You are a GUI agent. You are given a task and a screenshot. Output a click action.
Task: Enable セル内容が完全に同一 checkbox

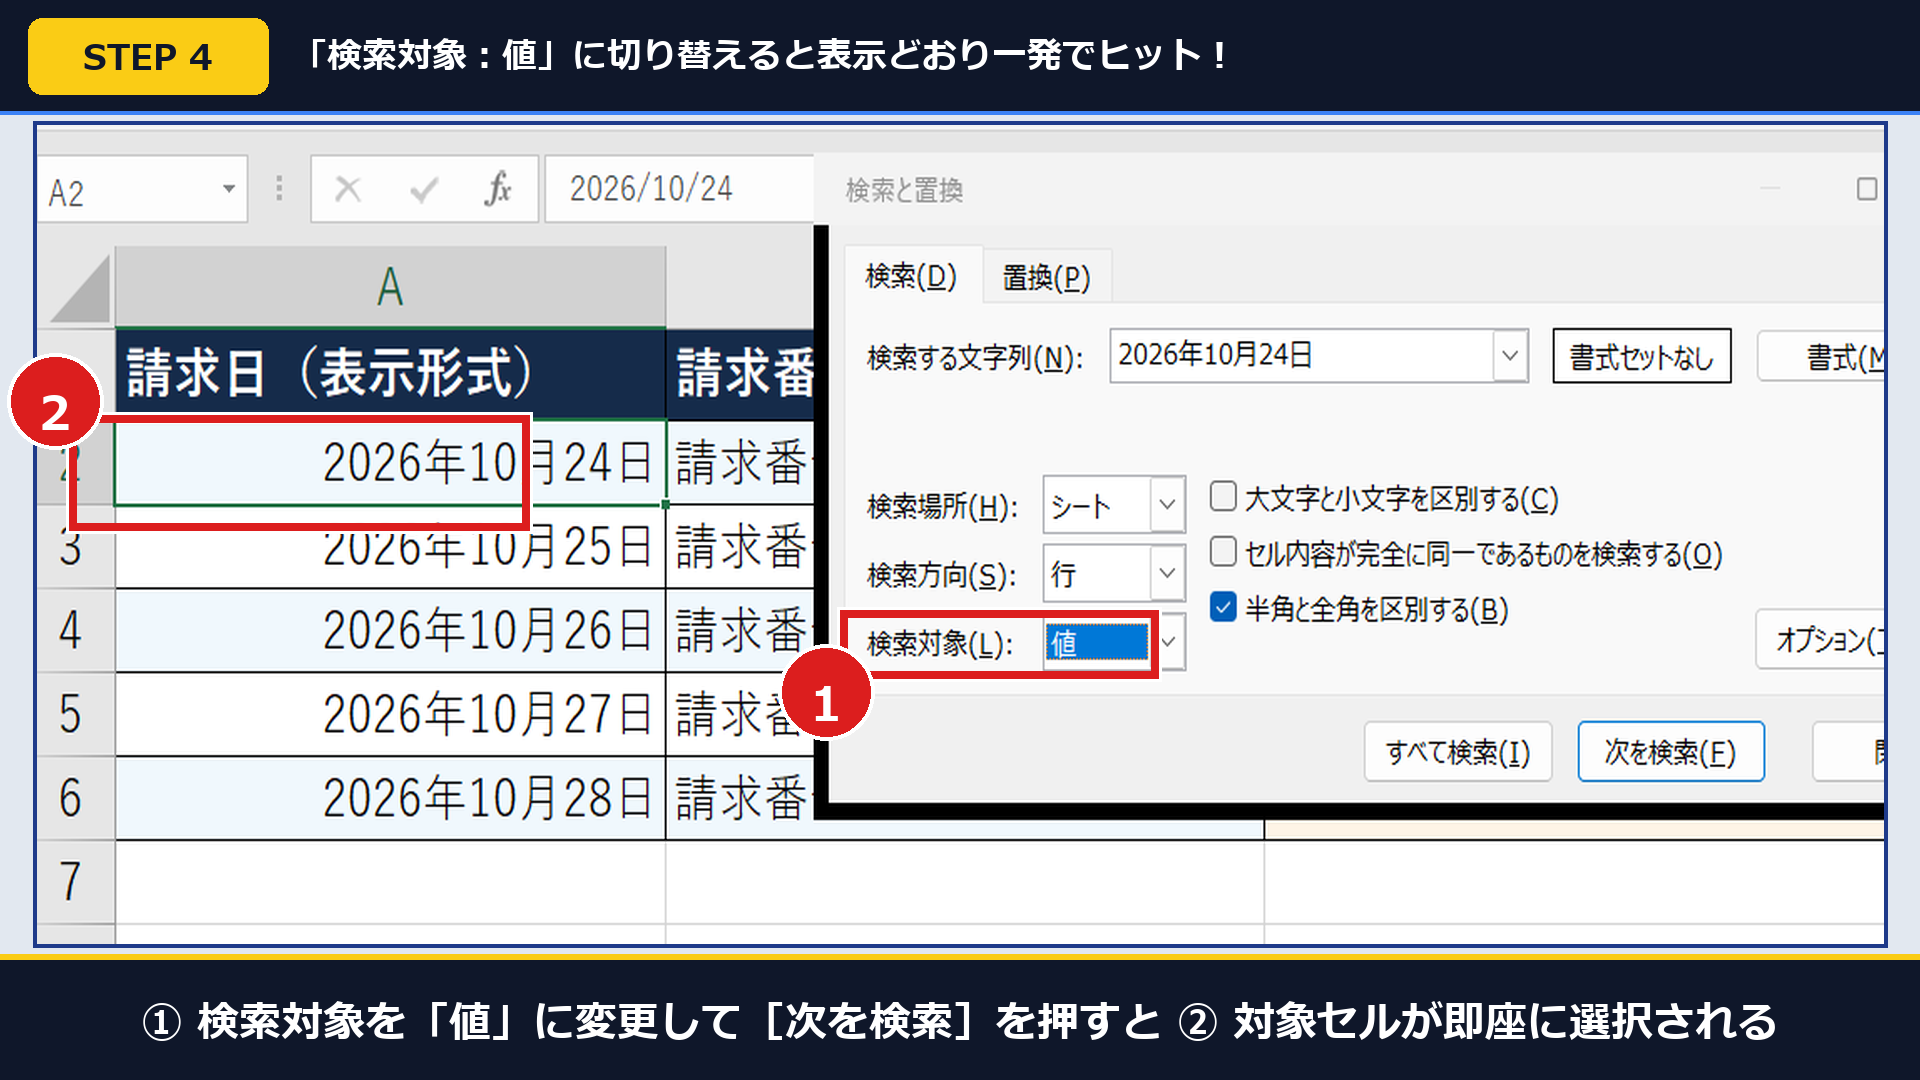(1223, 551)
